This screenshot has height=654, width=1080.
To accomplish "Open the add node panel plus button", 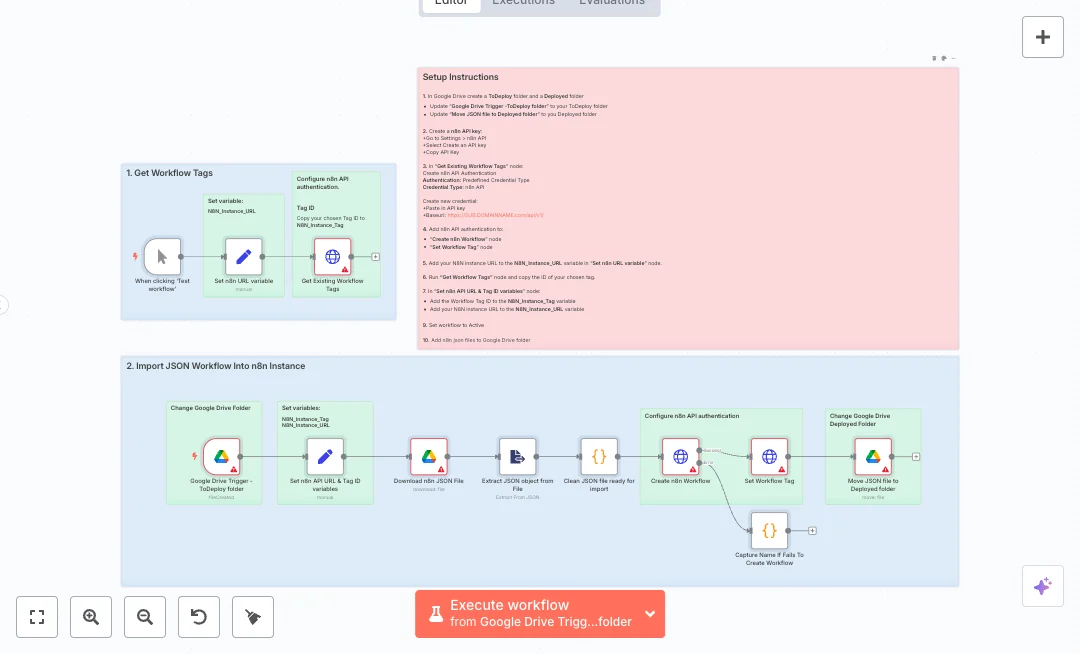I will click(1042, 37).
